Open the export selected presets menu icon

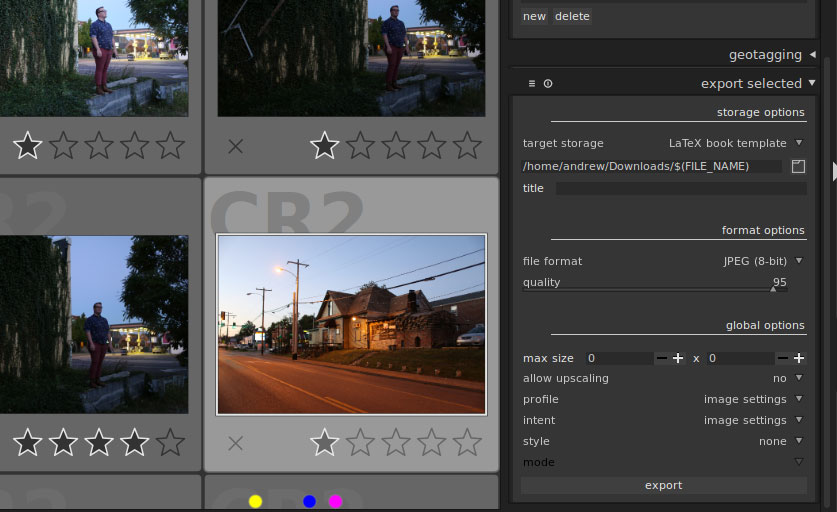click(532, 84)
